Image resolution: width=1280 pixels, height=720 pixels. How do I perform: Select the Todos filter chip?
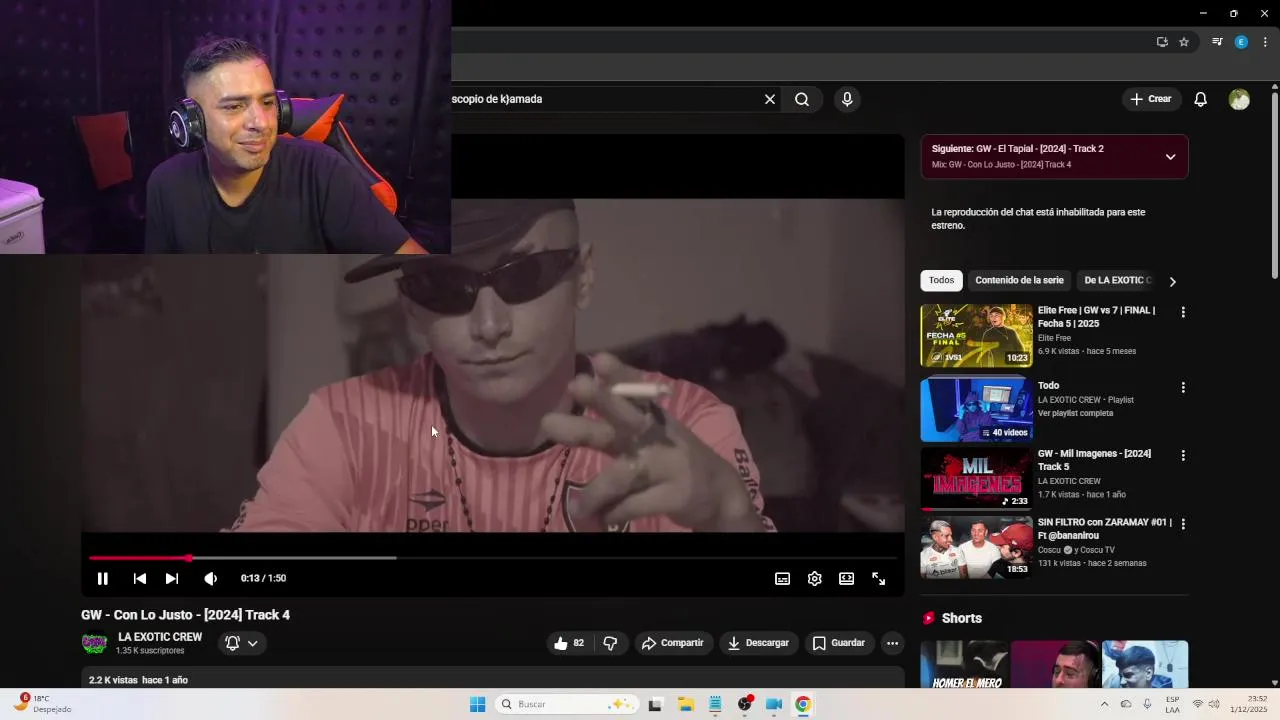(941, 281)
